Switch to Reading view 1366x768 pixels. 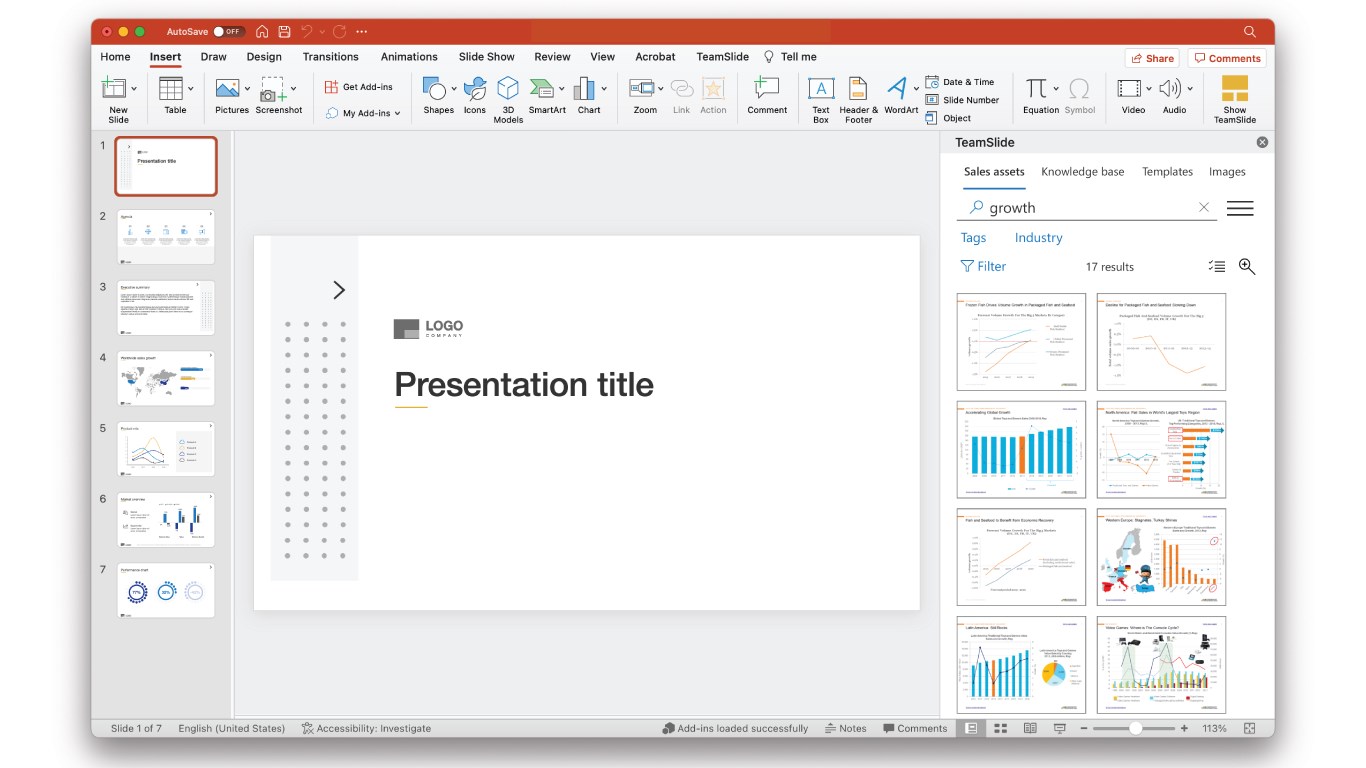click(x=1030, y=728)
